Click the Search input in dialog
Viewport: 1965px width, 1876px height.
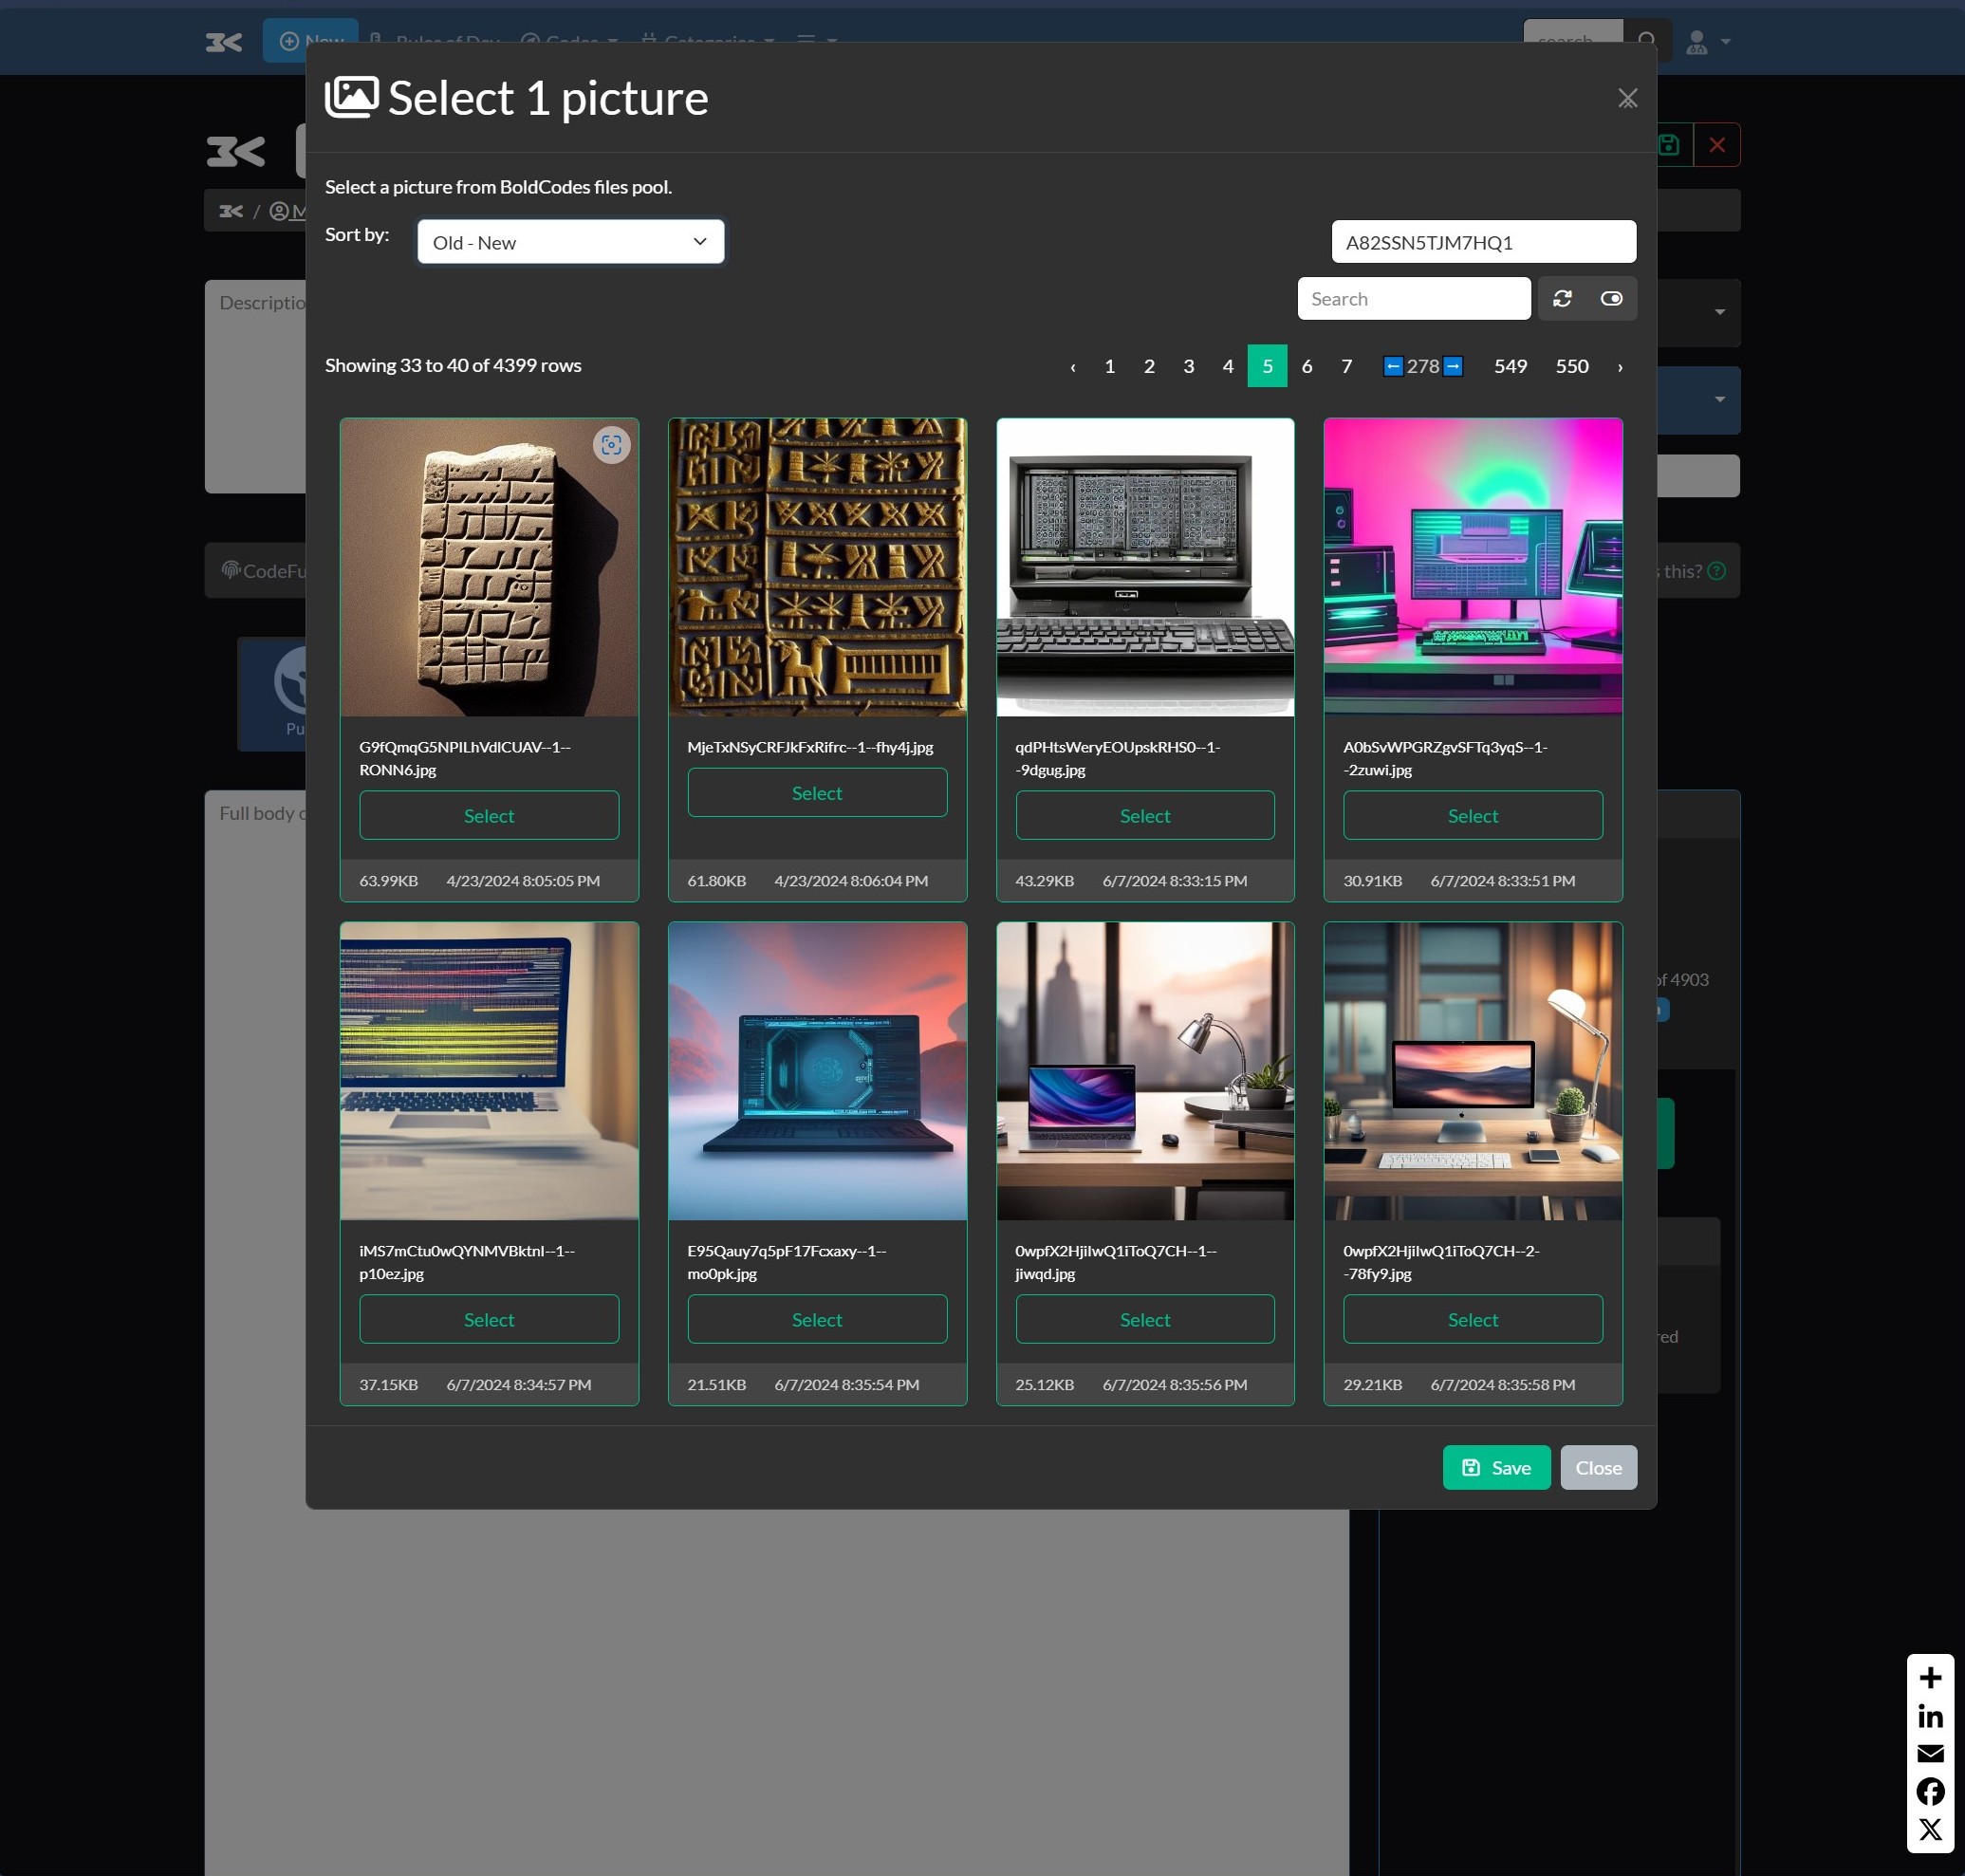coord(1413,299)
